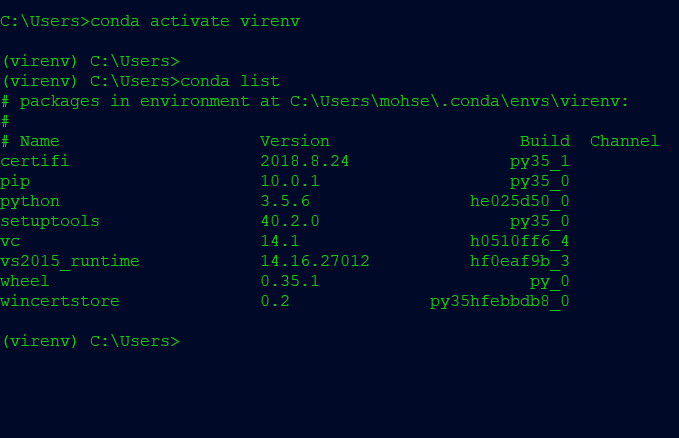The image size is (679, 438).
Task: Click the python version 3.5.6
Action: (285, 201)
